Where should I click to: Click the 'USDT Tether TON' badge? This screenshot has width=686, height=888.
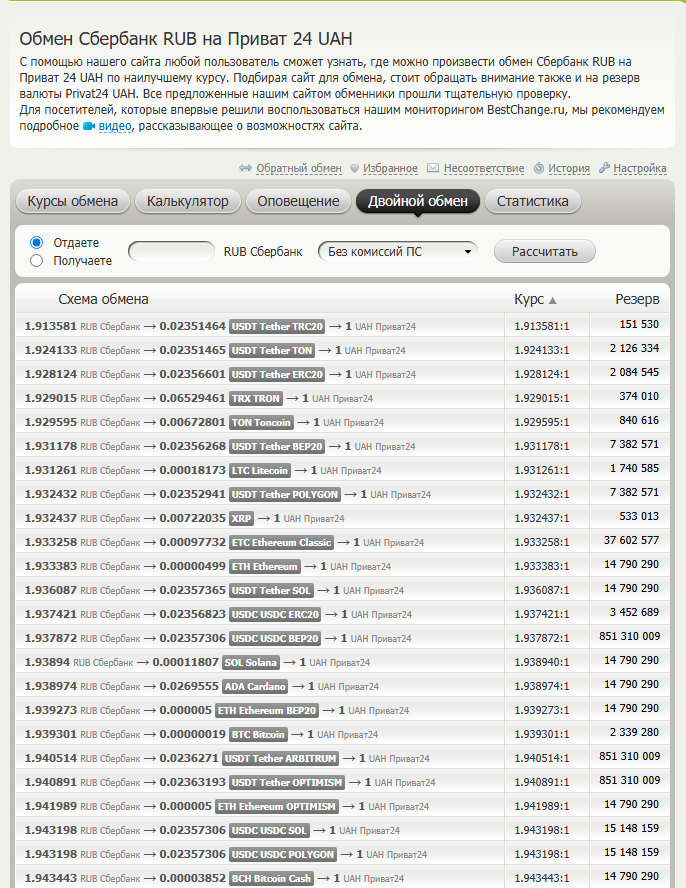pyautogui.click(x=272, y=351)
